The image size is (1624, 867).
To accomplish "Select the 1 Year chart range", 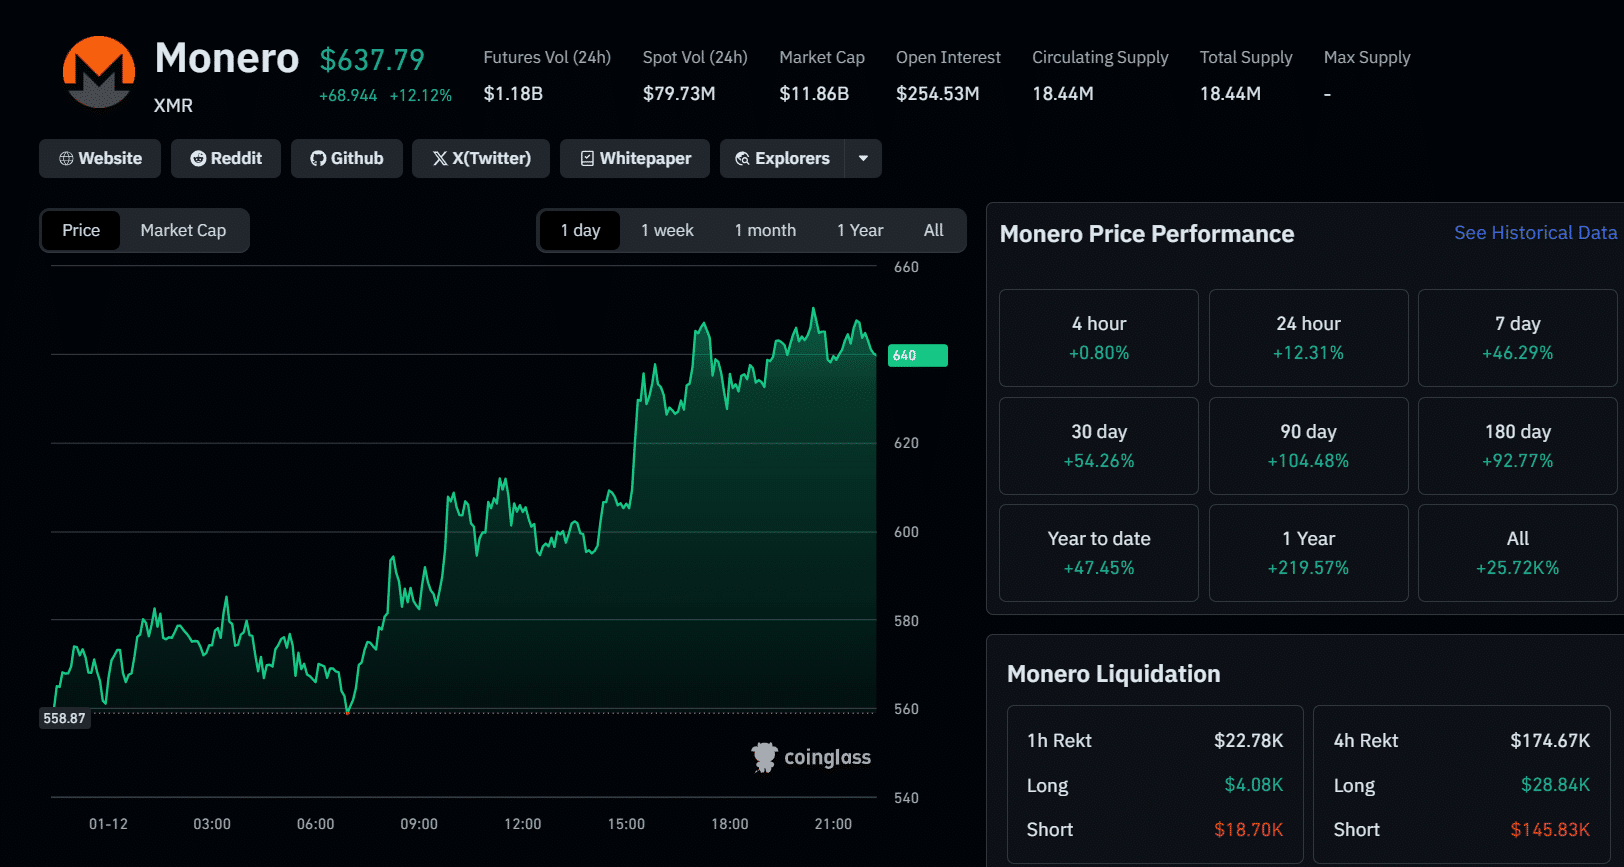I will (860, 230).
